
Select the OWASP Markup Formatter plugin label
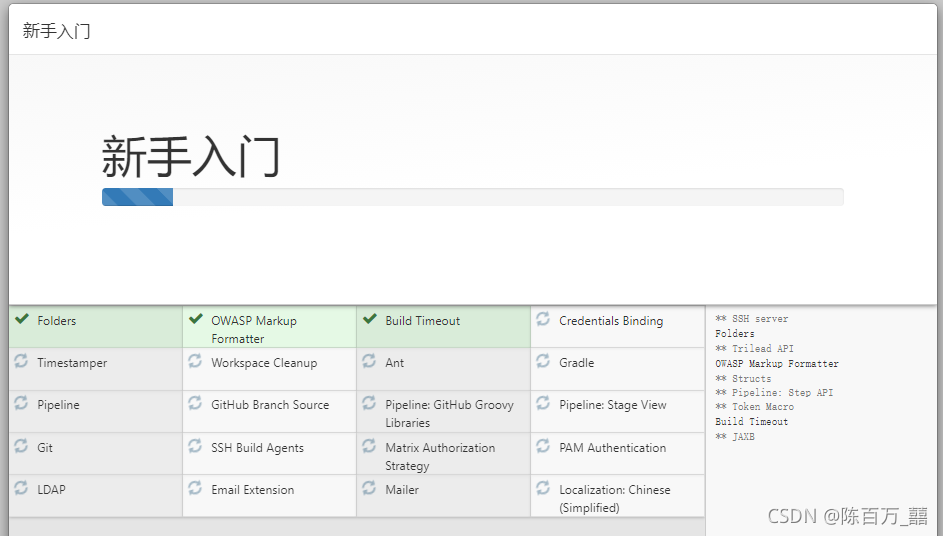[254, 330]
